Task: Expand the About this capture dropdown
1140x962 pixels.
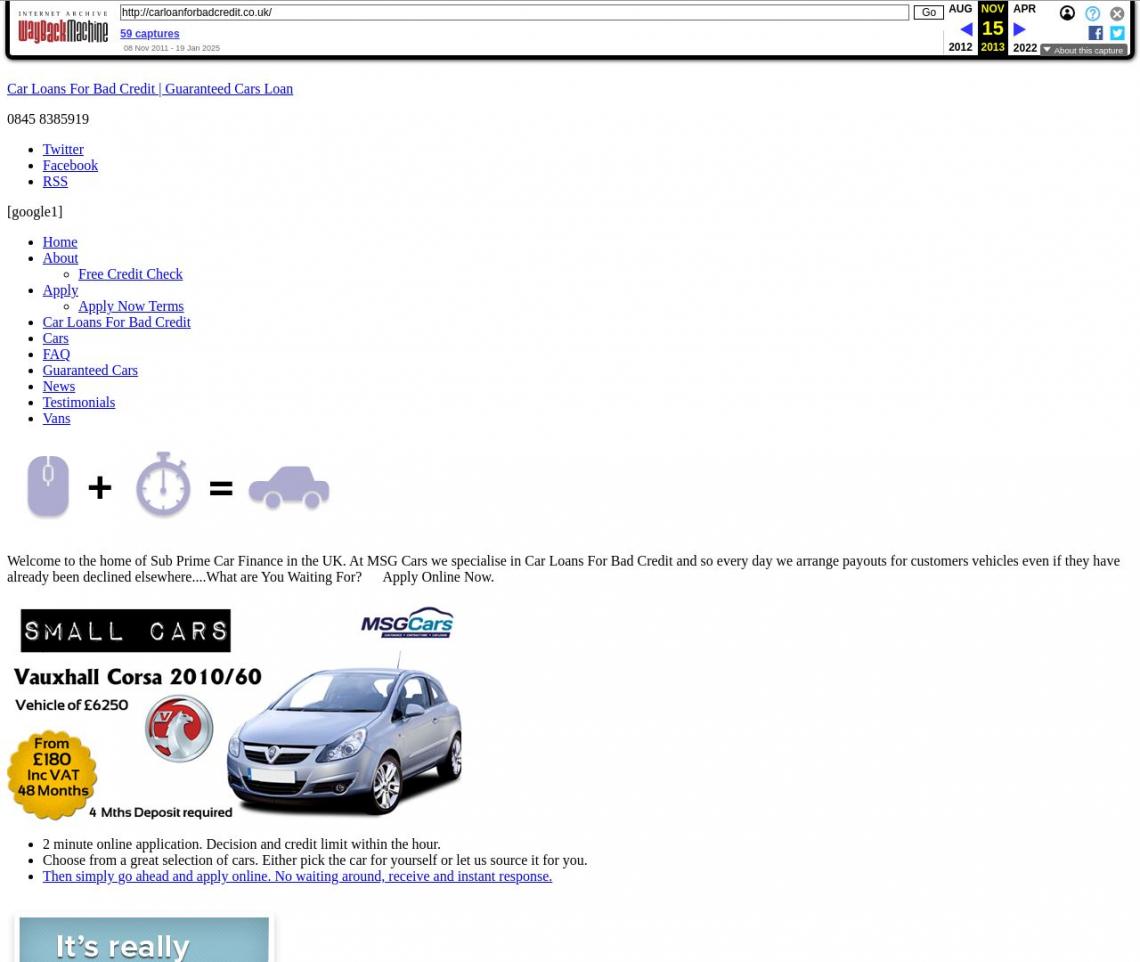Action: coord(1083,50)
